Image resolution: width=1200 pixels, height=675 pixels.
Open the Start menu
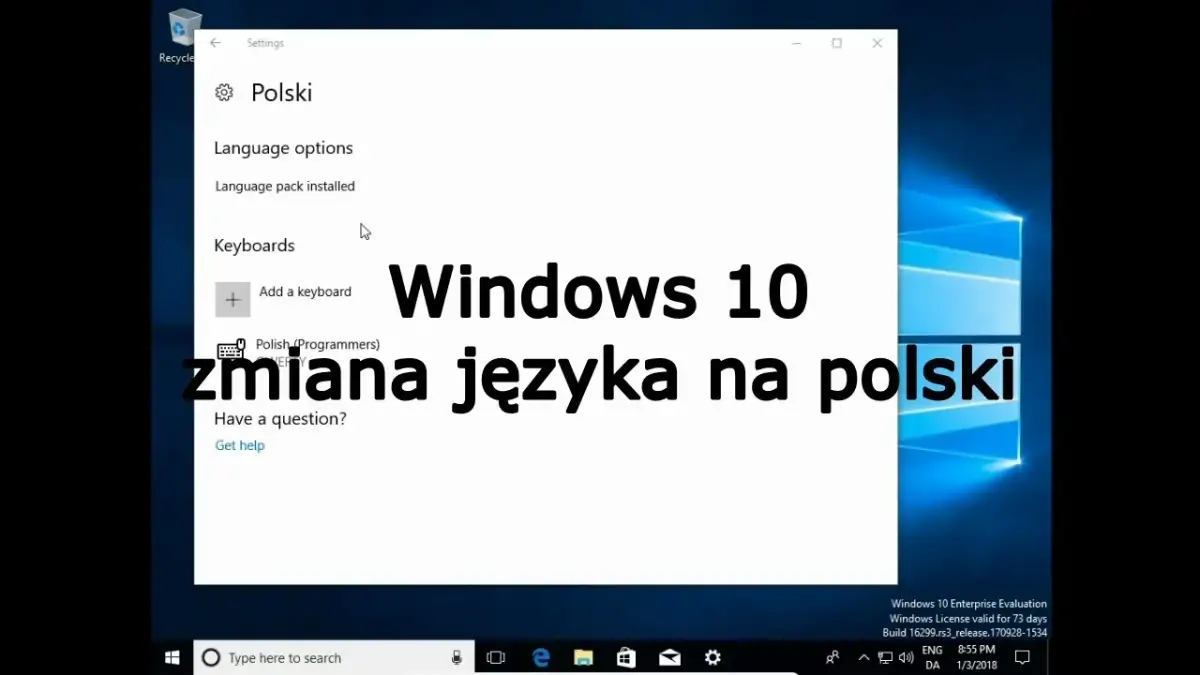tap(171, 657)
